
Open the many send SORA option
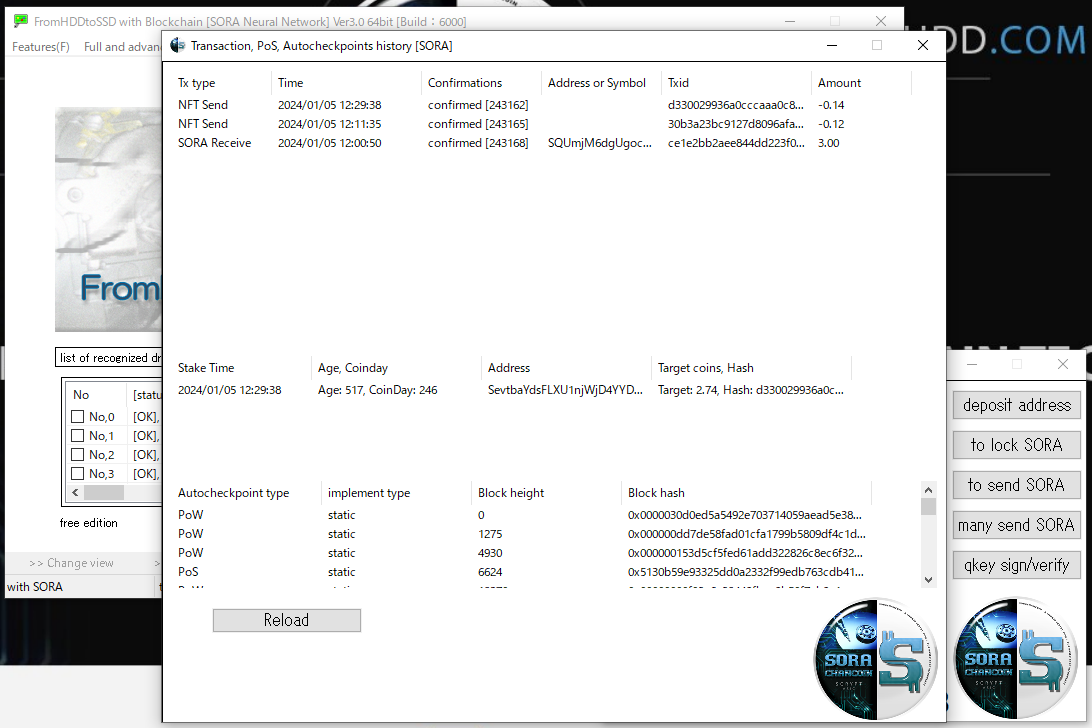click(x=1016, y=525)
